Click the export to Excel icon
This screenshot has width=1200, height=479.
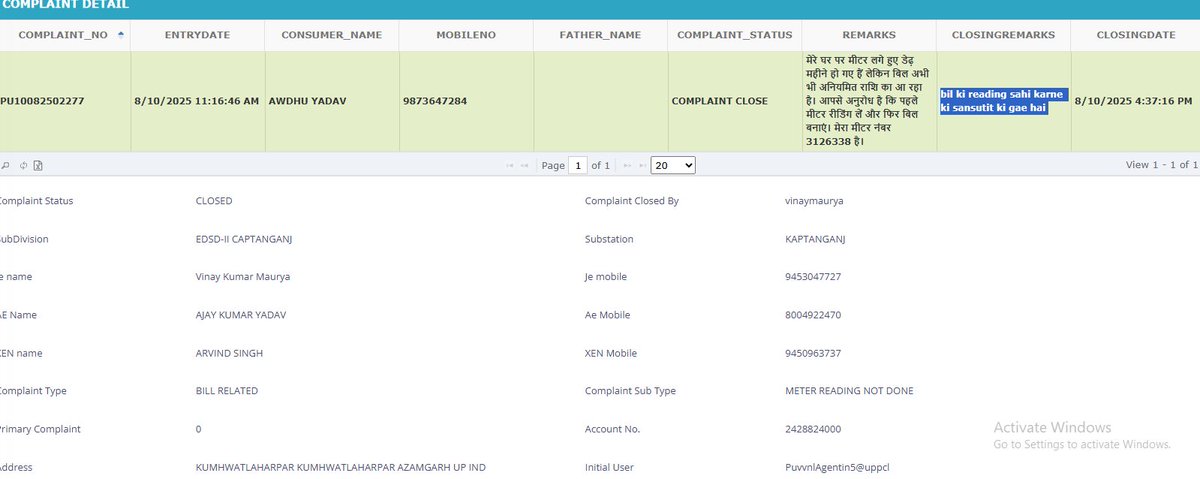39,165
